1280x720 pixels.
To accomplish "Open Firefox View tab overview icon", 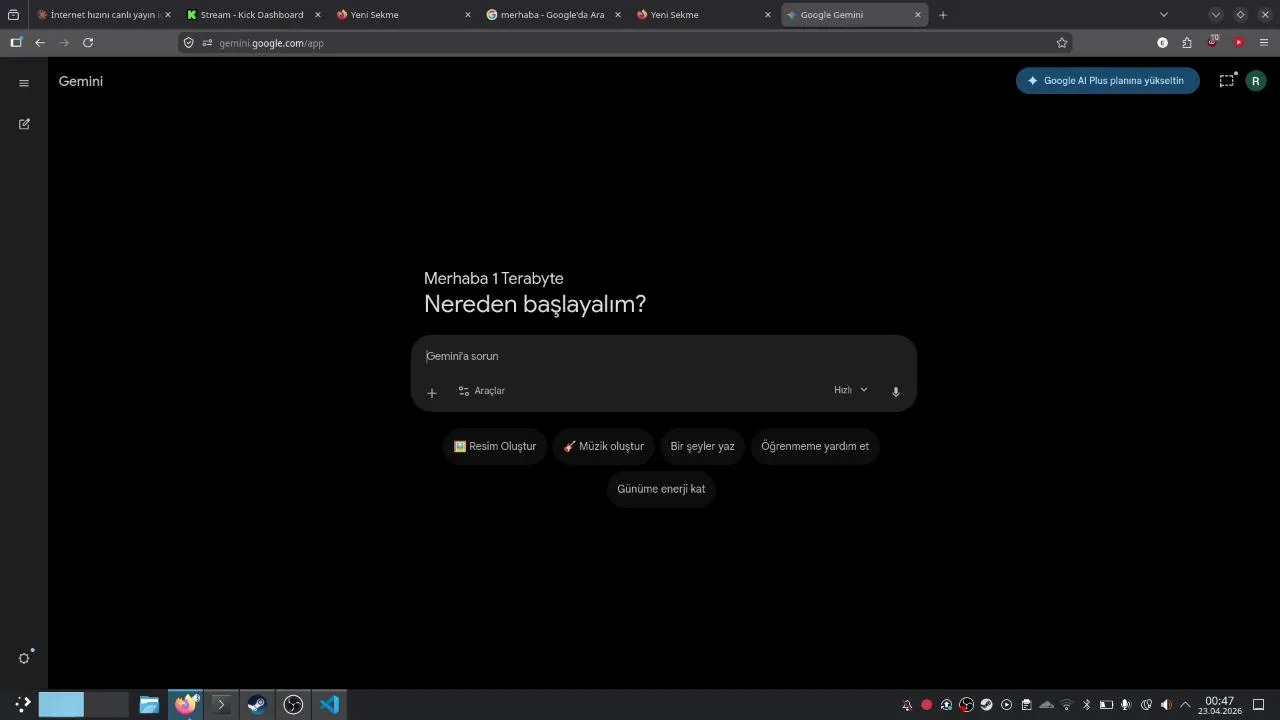I will 13,15.
